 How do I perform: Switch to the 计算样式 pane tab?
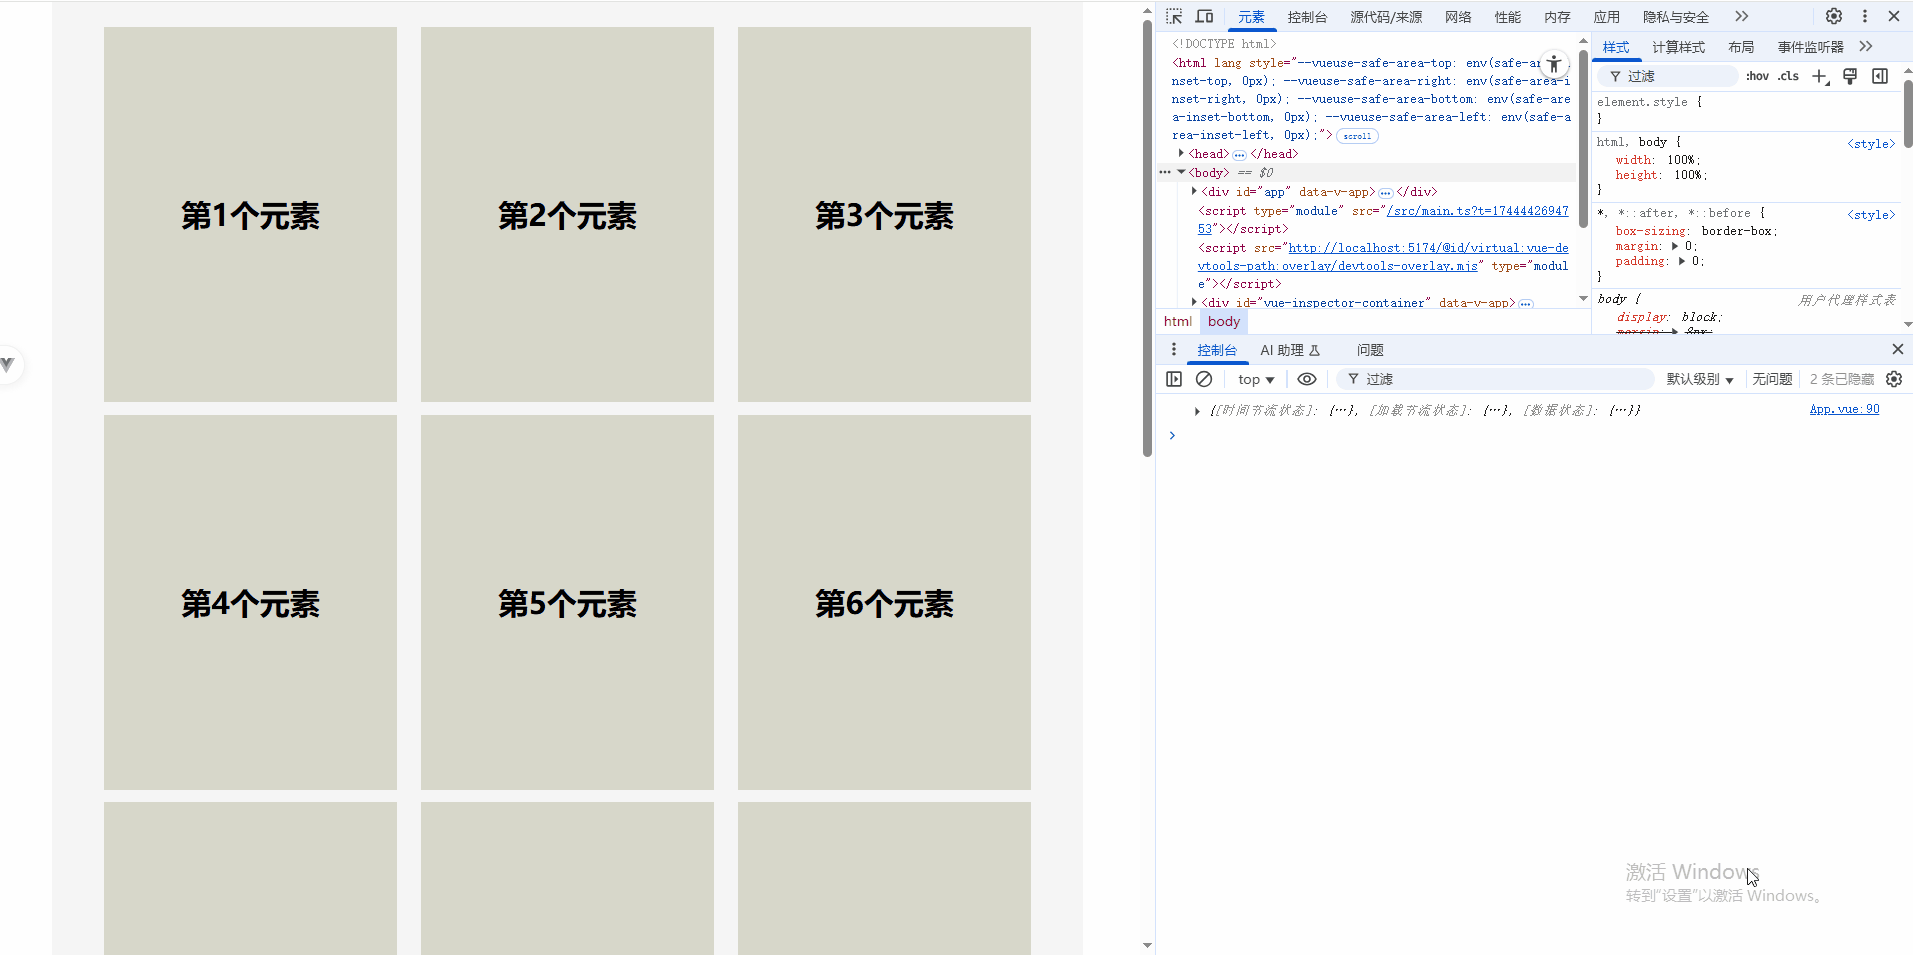click(x=1678, y=47)
